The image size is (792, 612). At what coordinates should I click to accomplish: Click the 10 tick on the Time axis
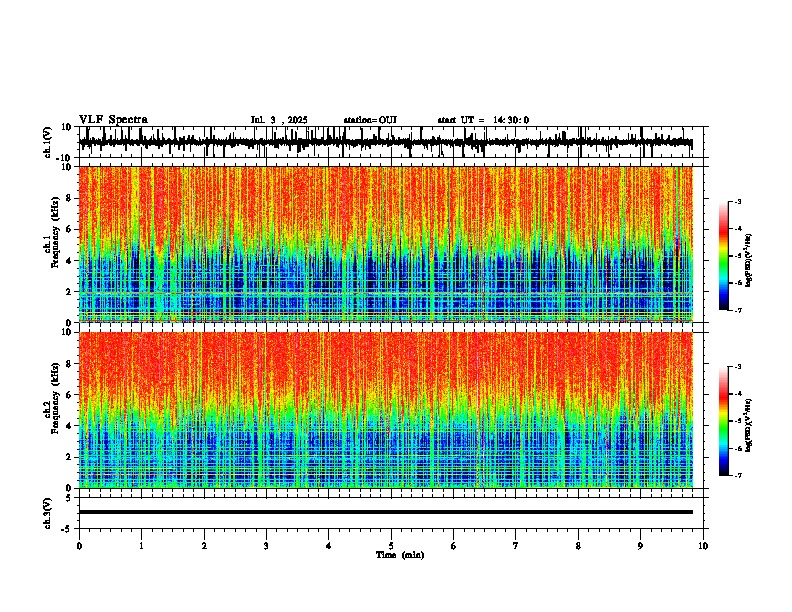pyautogui.click(x=703, y=546)
